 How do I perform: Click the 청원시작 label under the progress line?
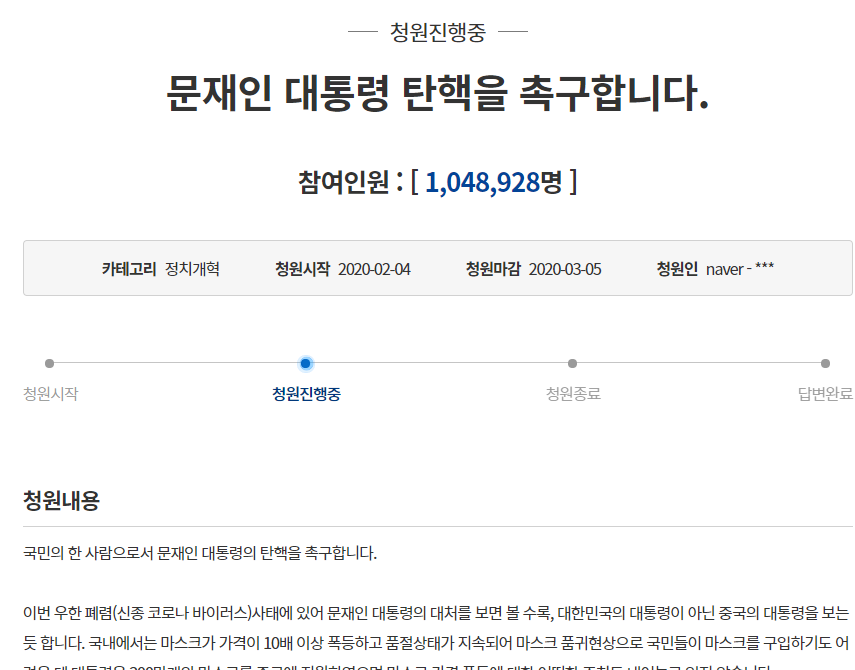pyautogui.click(x=50, y=394)
